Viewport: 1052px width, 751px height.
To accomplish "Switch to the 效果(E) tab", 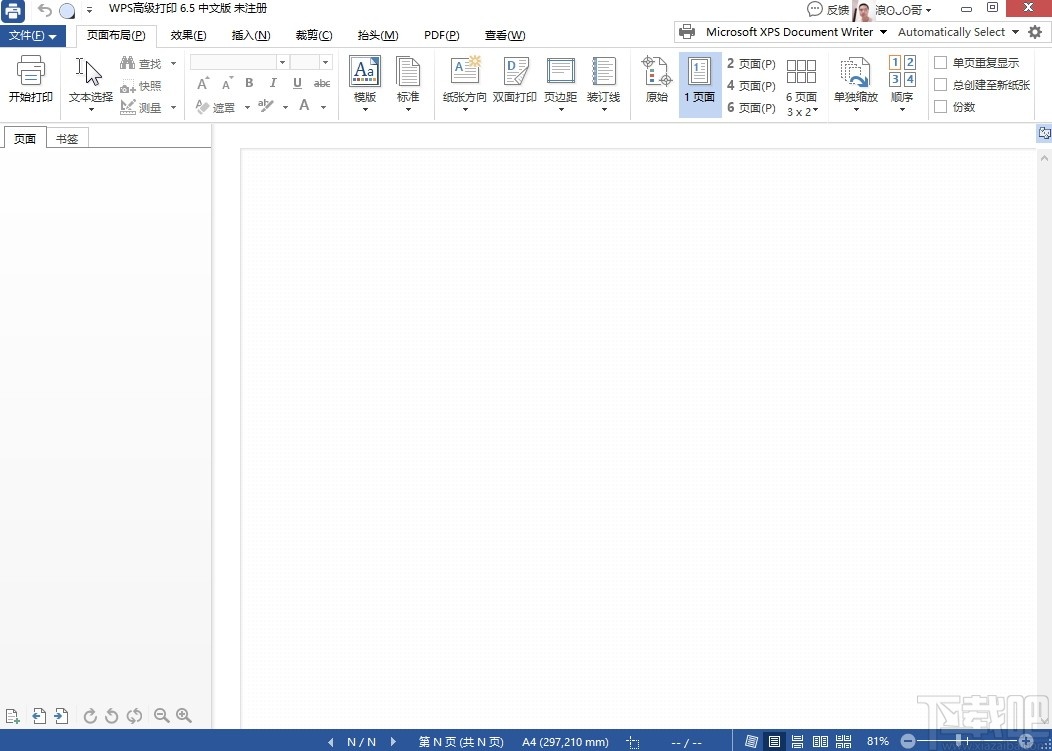I will 189,36.
